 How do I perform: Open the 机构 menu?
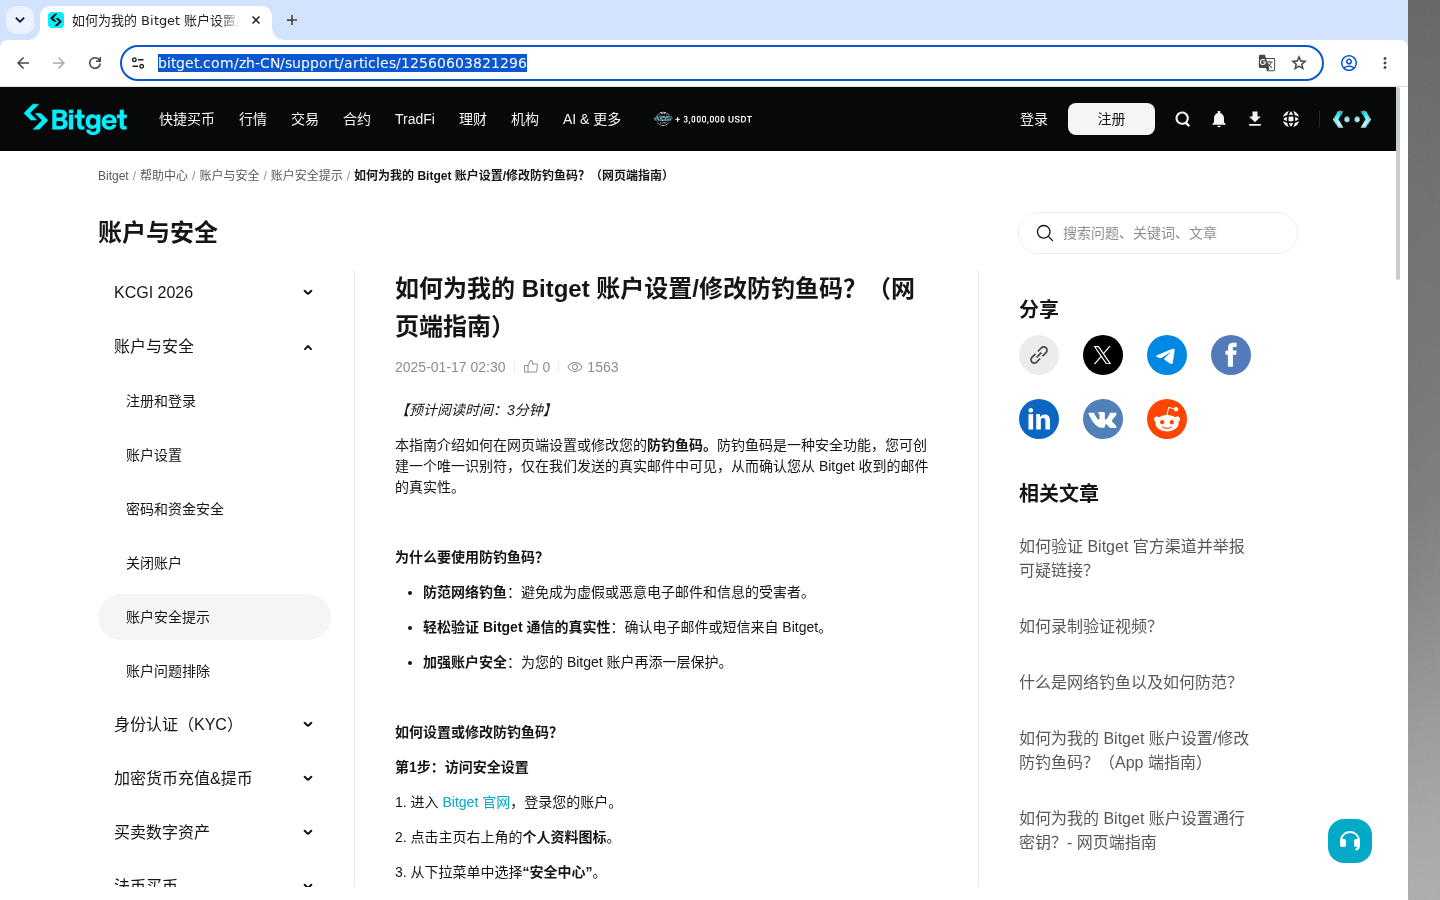pos(525,119)
